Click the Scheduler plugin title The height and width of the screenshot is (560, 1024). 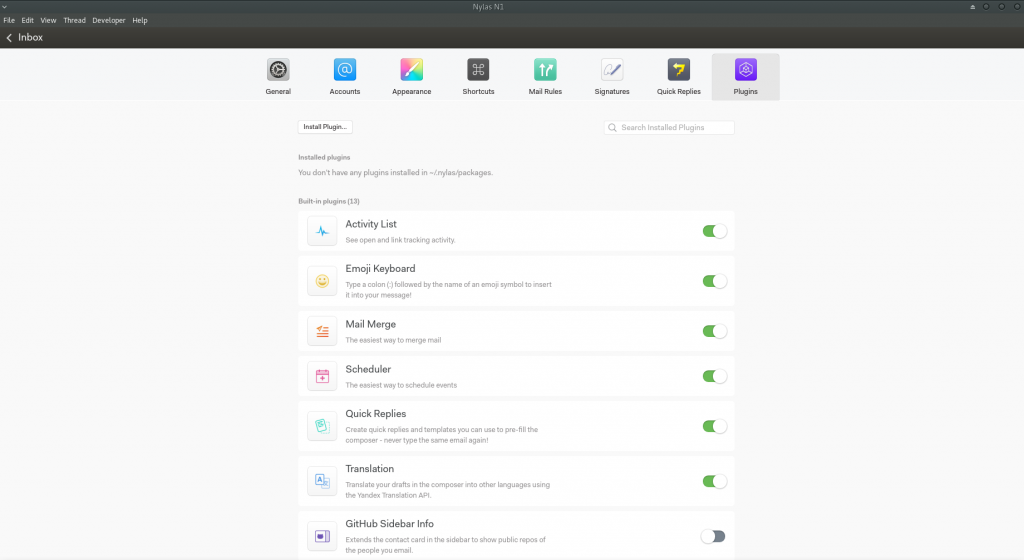pyautogui.click(x=368, y=369)
